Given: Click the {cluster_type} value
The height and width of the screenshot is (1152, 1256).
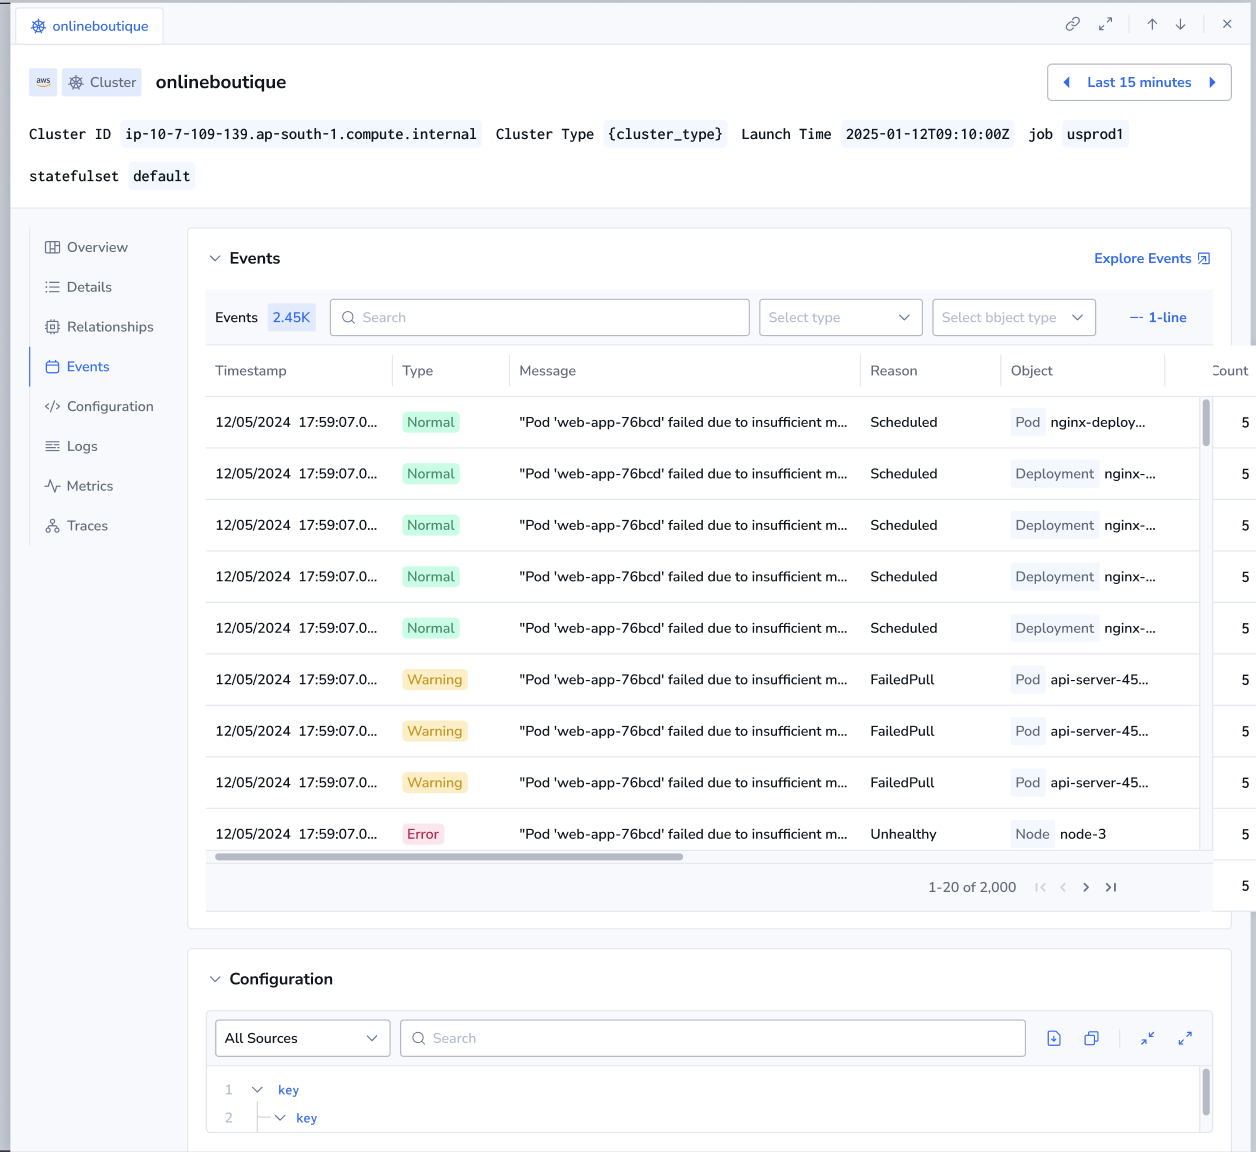Looking at the screenshot, I should (x=666, y=134).
